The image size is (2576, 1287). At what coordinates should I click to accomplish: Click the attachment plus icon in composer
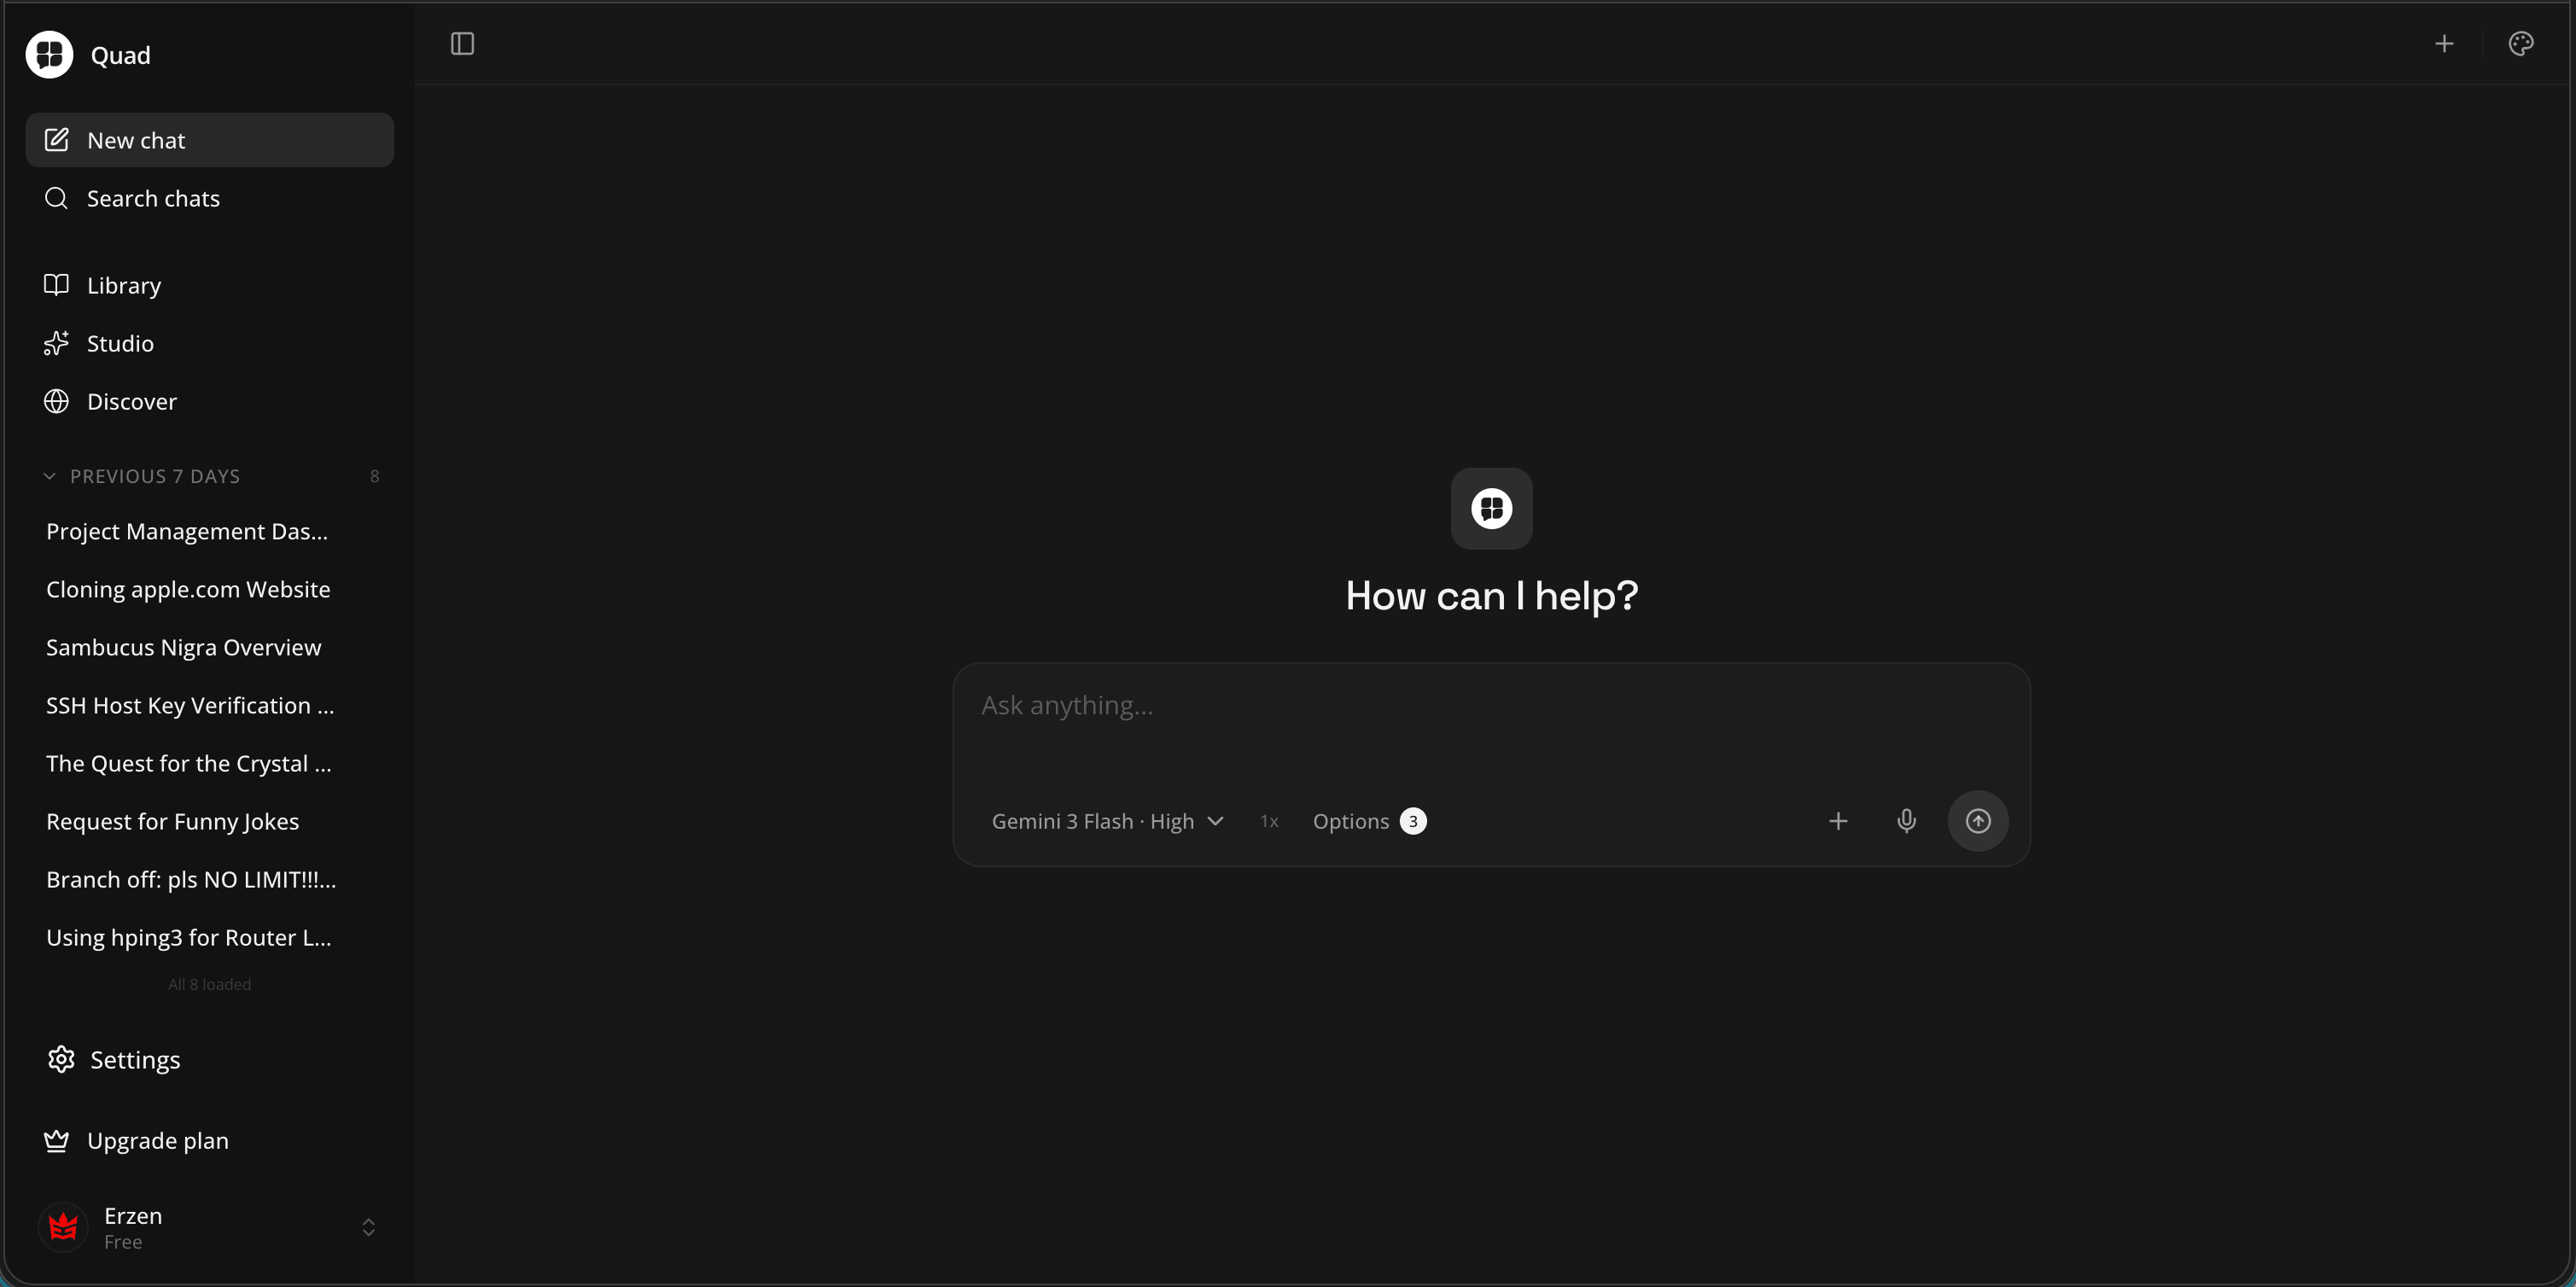point(1837,821)
